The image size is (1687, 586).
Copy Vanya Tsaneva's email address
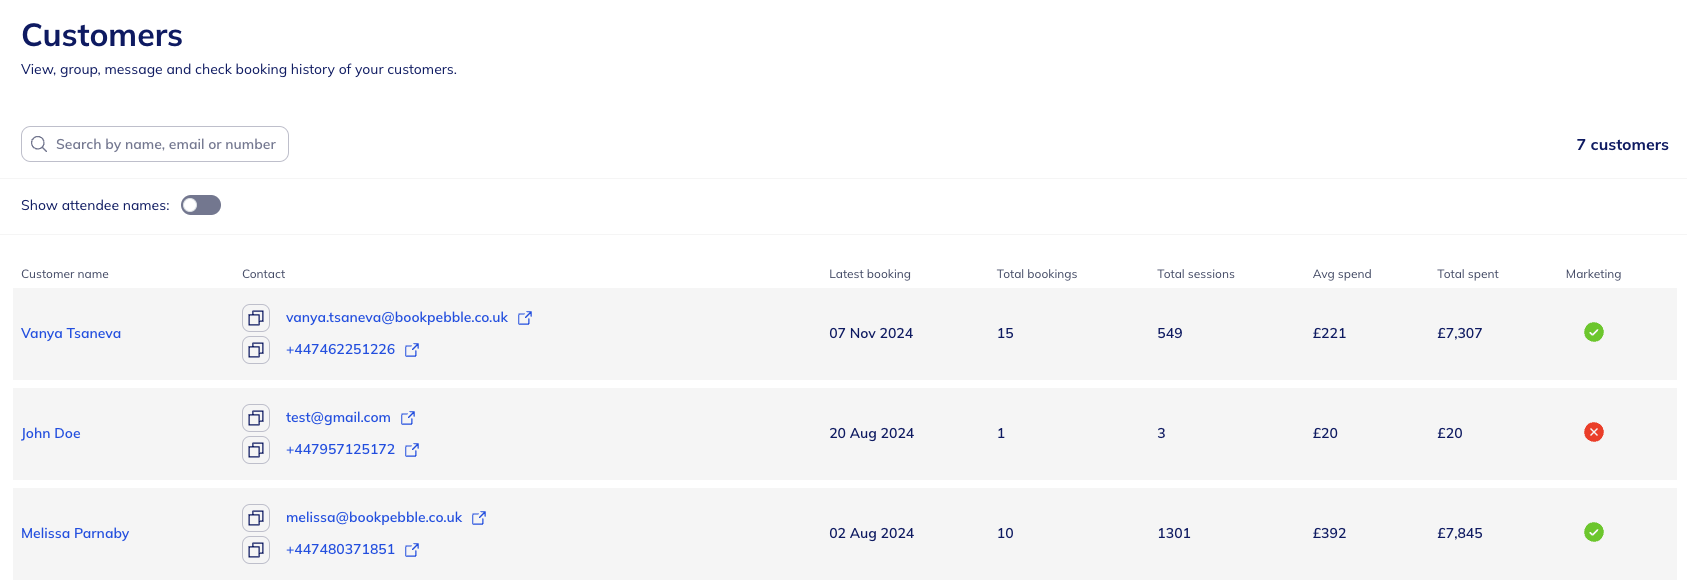256,318
